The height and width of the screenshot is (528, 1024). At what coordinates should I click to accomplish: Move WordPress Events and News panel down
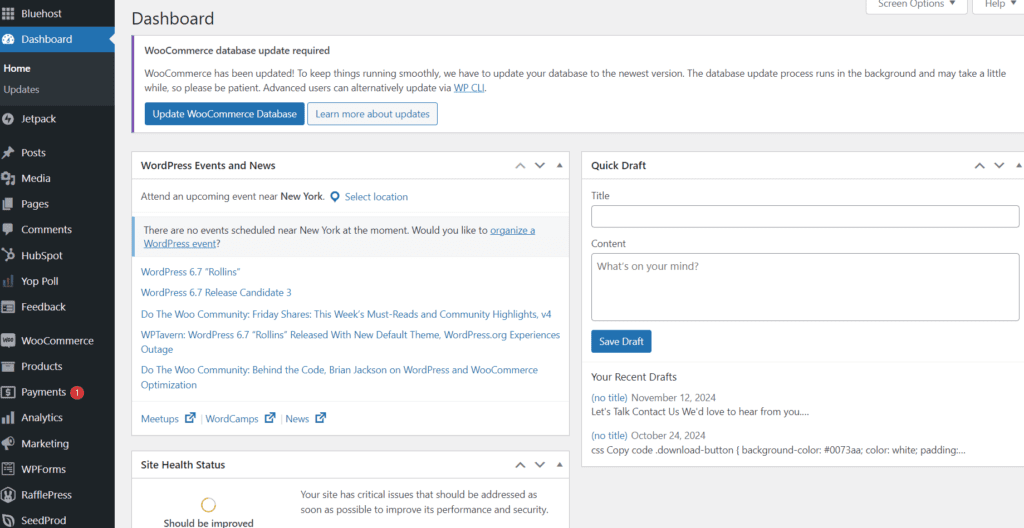[x=540, y=165]
